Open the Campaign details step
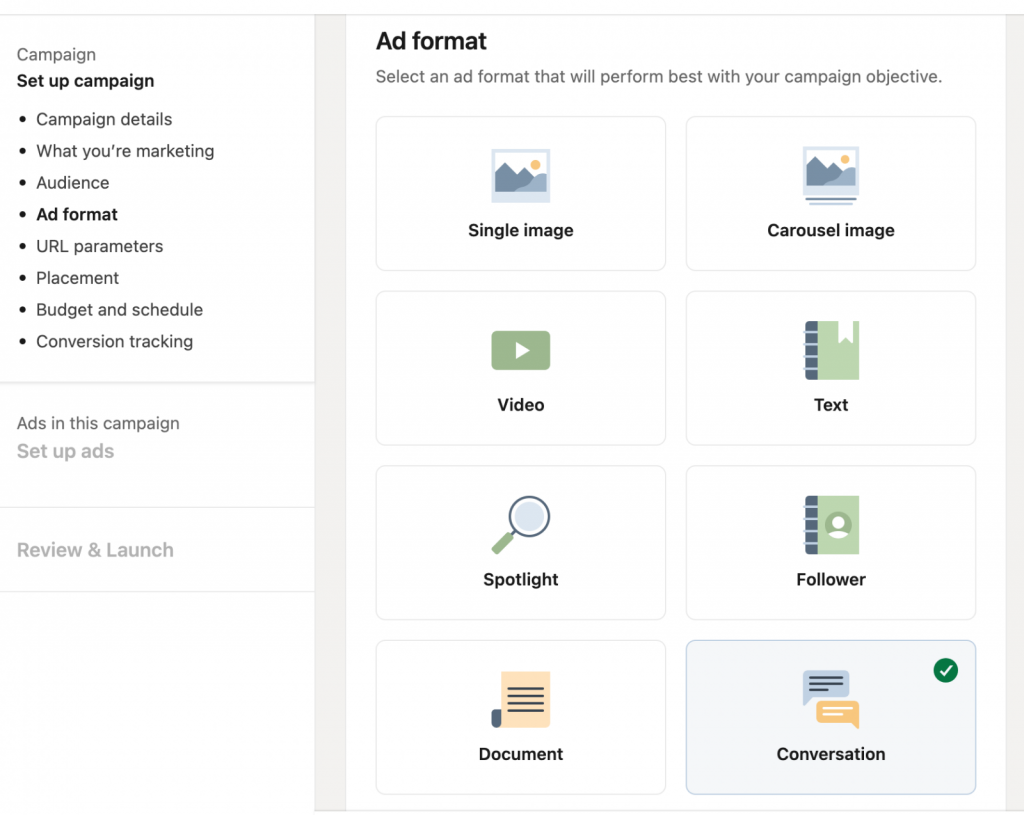 [x=104, y=119]
